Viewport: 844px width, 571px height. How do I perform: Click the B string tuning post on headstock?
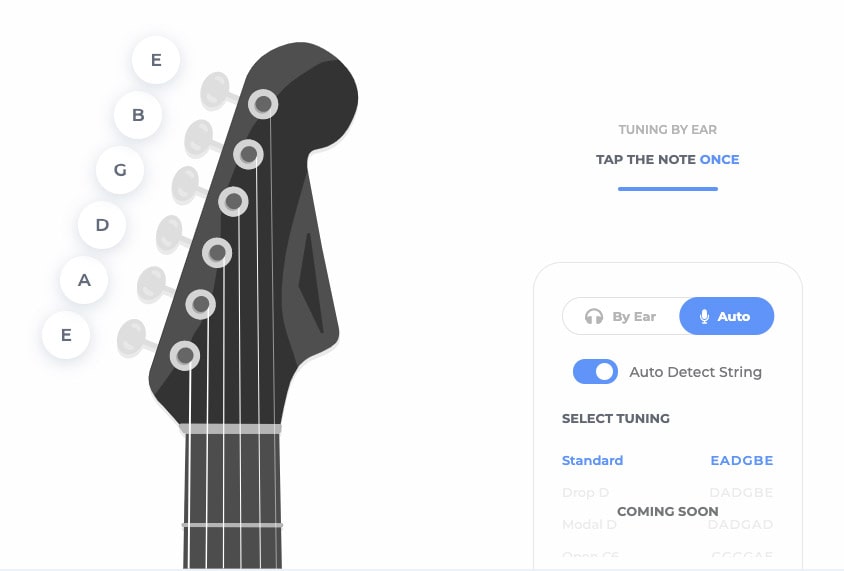(248, 154)
